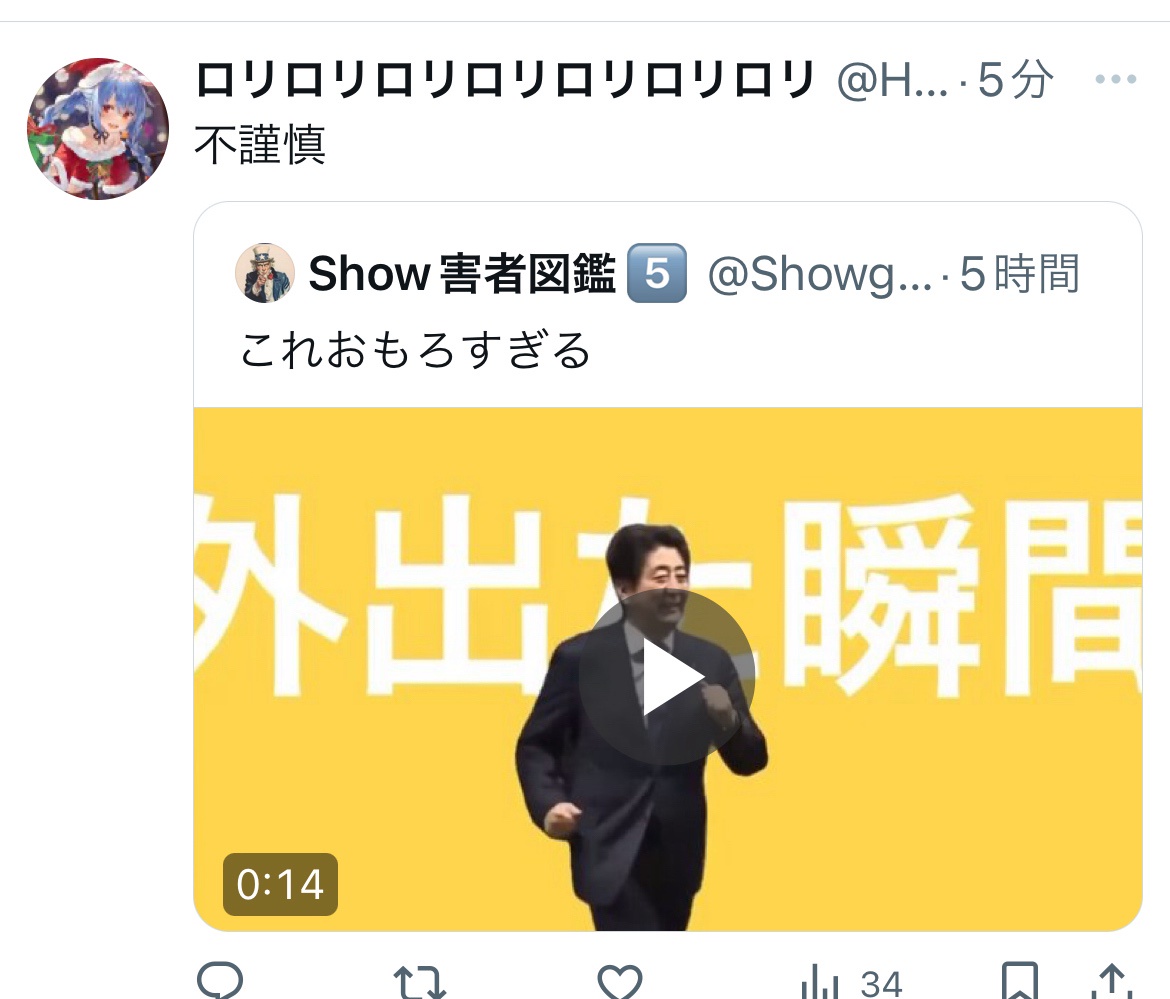Open the profile name ロリロリロリ at top
Image resolution: width=1170 pixels, height=999 pixels.
click(x=504, y=80)
